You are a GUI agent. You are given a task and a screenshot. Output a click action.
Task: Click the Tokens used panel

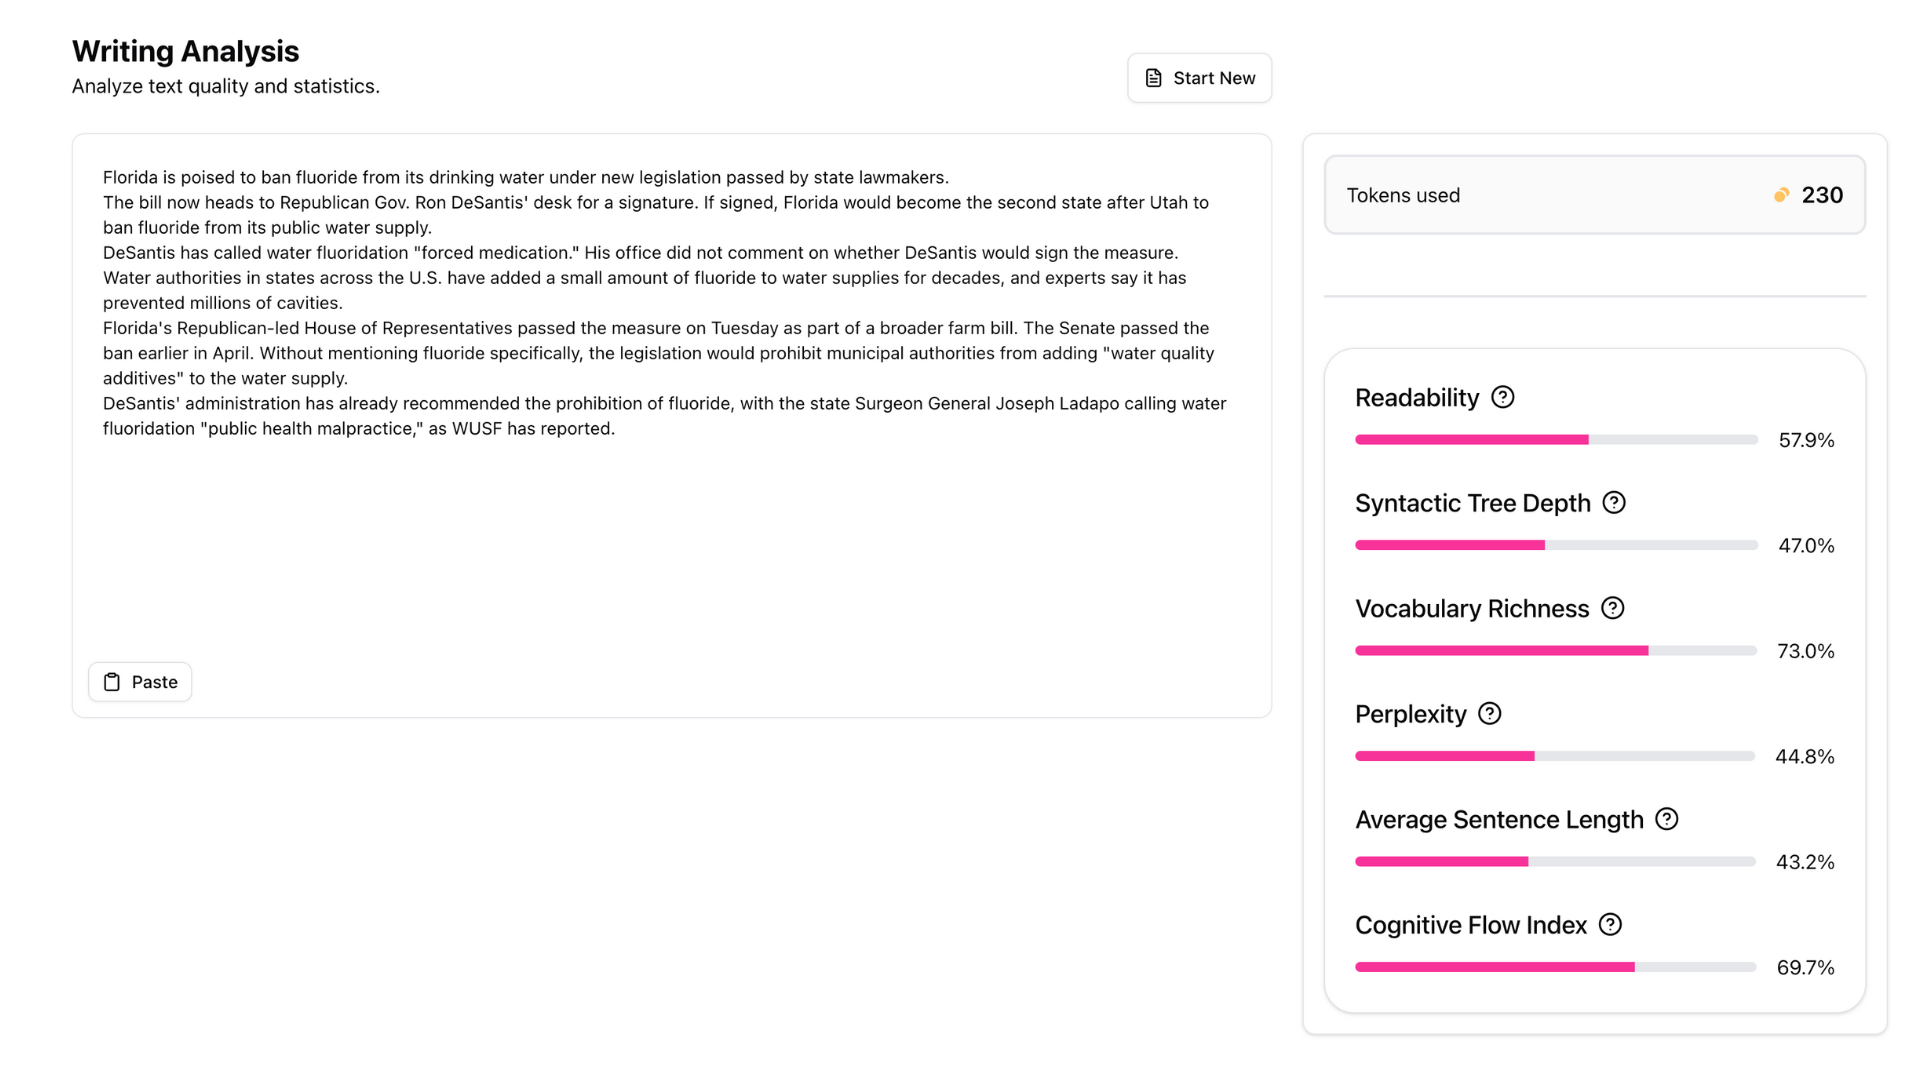coord(1594,195)
